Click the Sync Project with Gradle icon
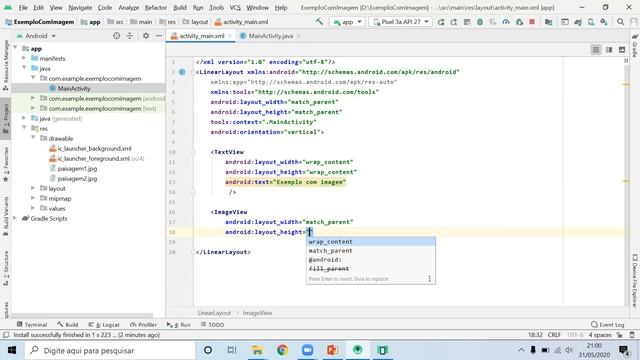The height and width of the screenshot is (360, 640). [578, 22]
